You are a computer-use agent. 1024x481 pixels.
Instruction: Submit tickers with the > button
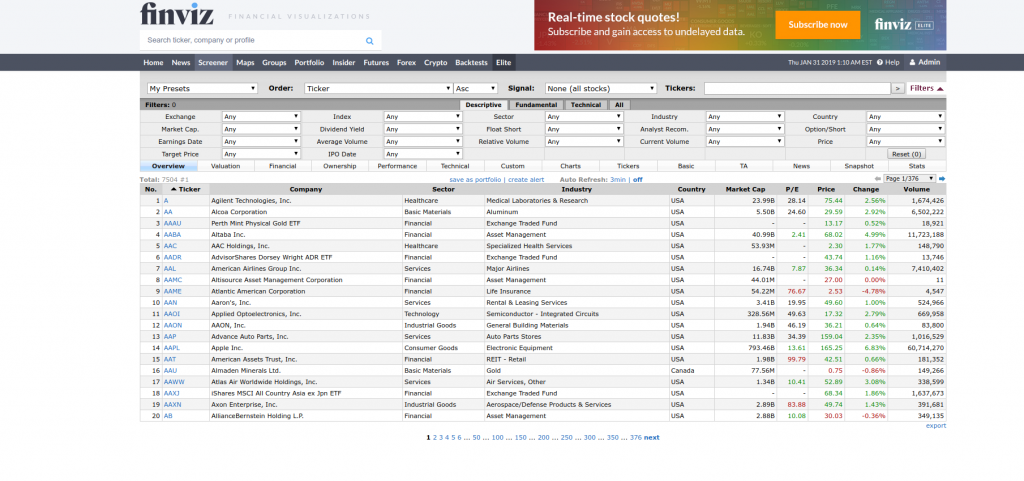click(898, 88)
